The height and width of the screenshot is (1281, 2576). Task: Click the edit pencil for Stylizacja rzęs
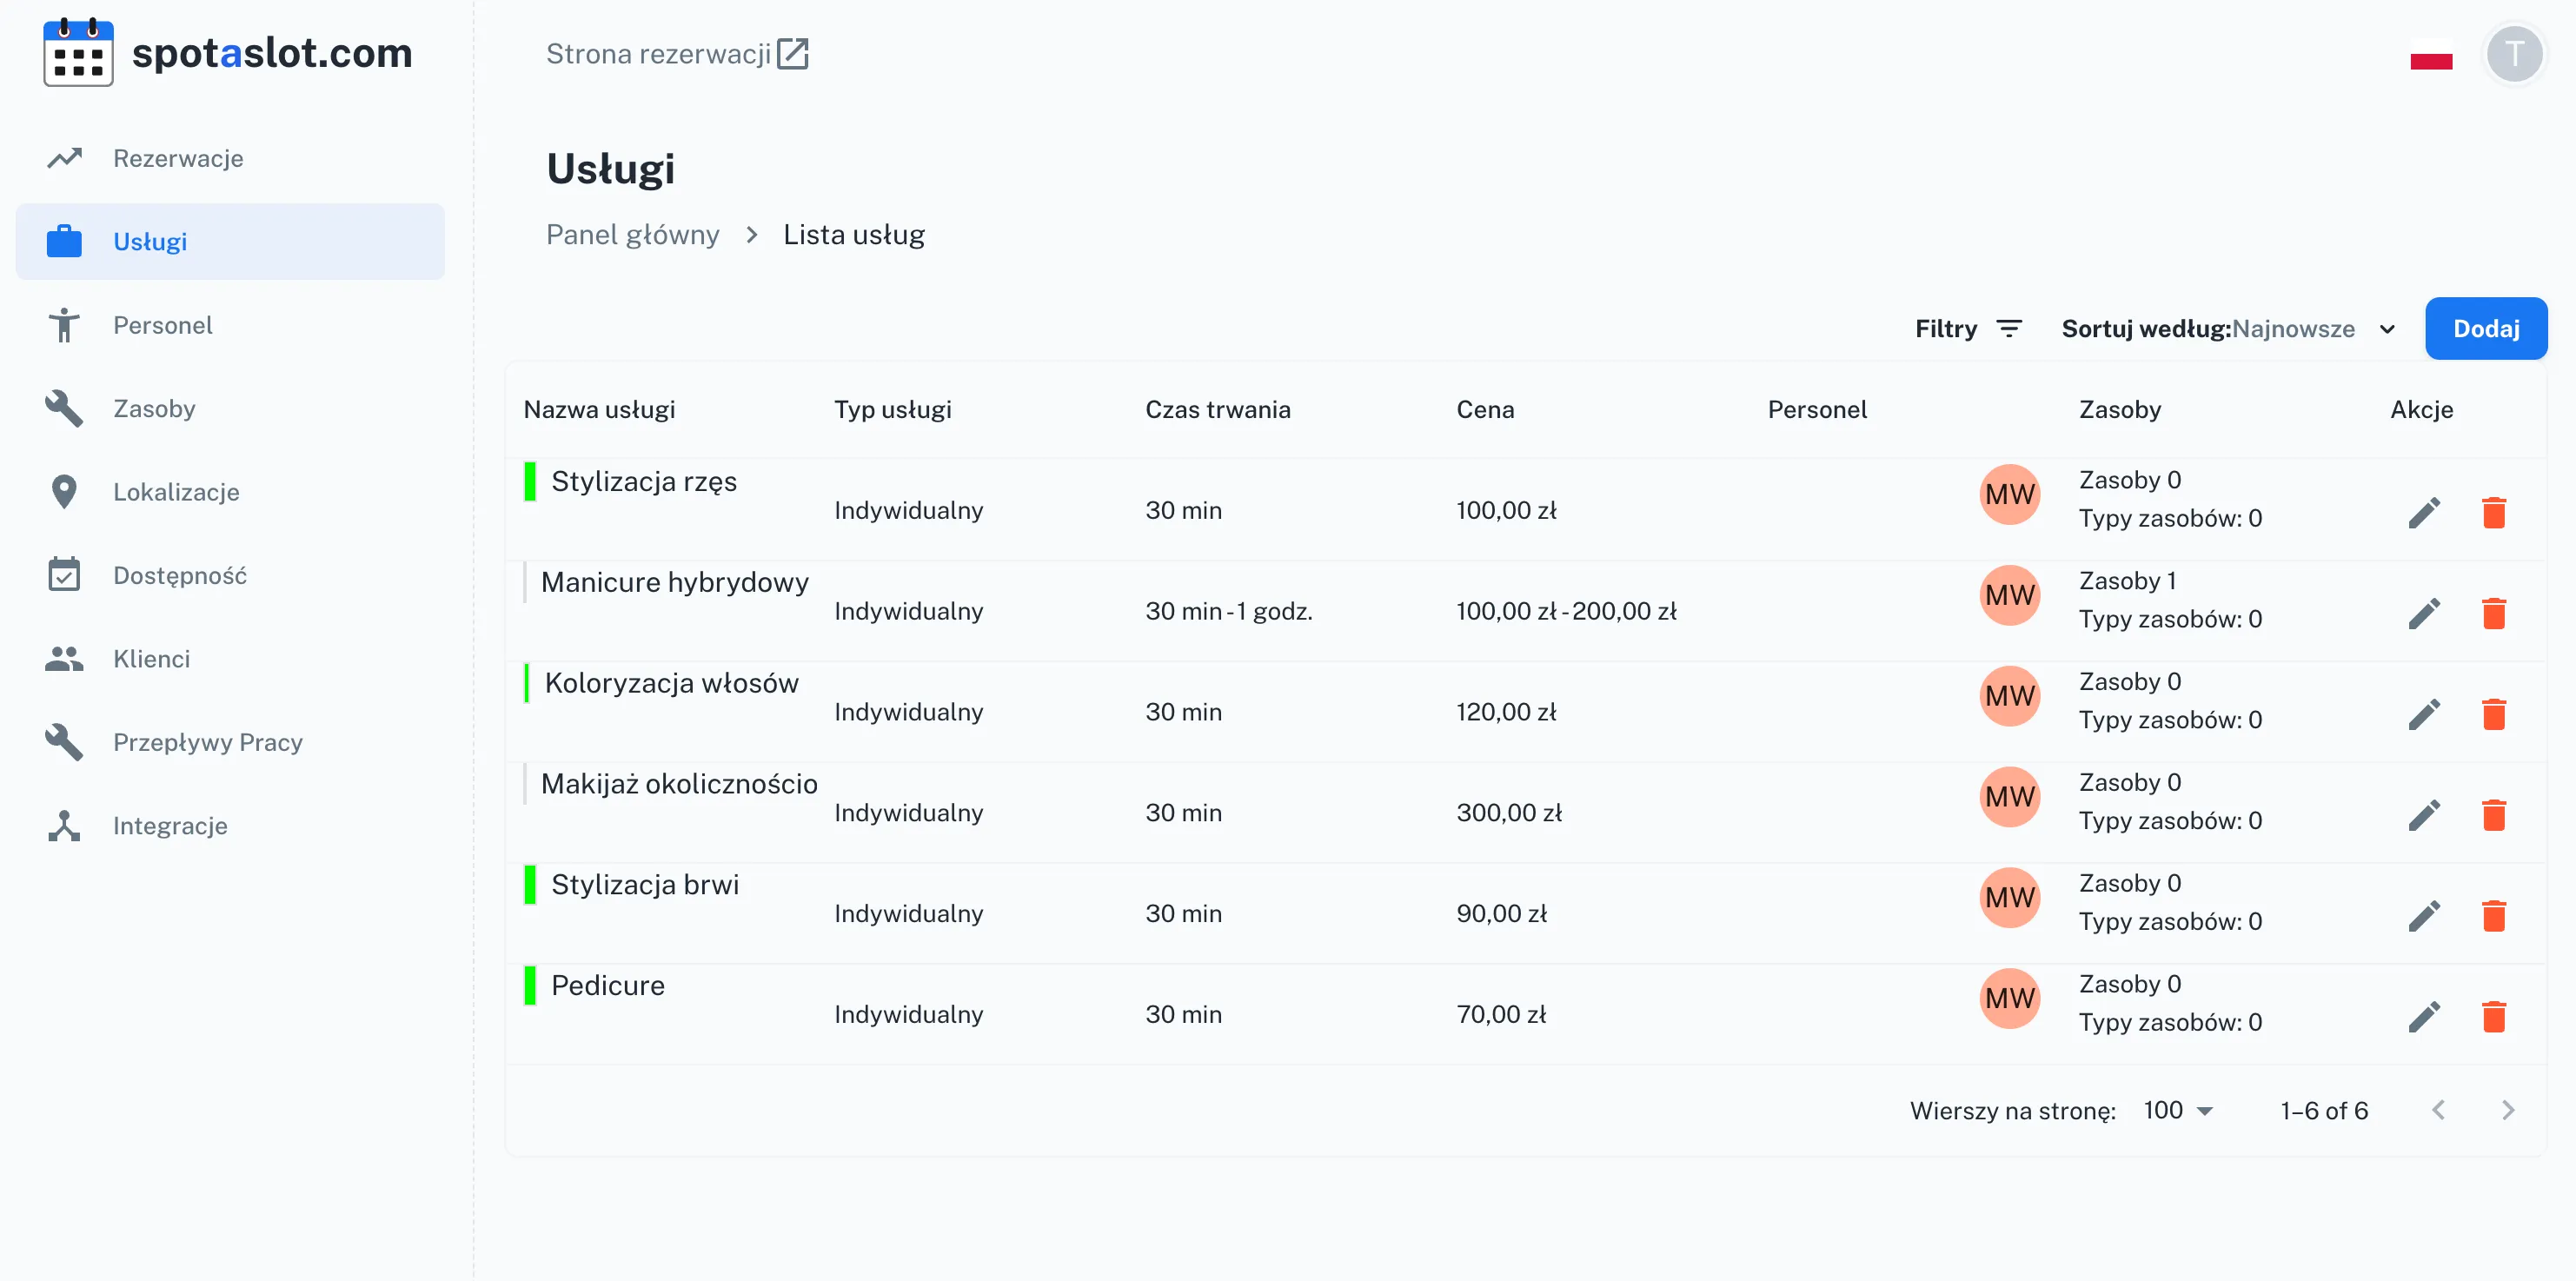point(2424,513)
